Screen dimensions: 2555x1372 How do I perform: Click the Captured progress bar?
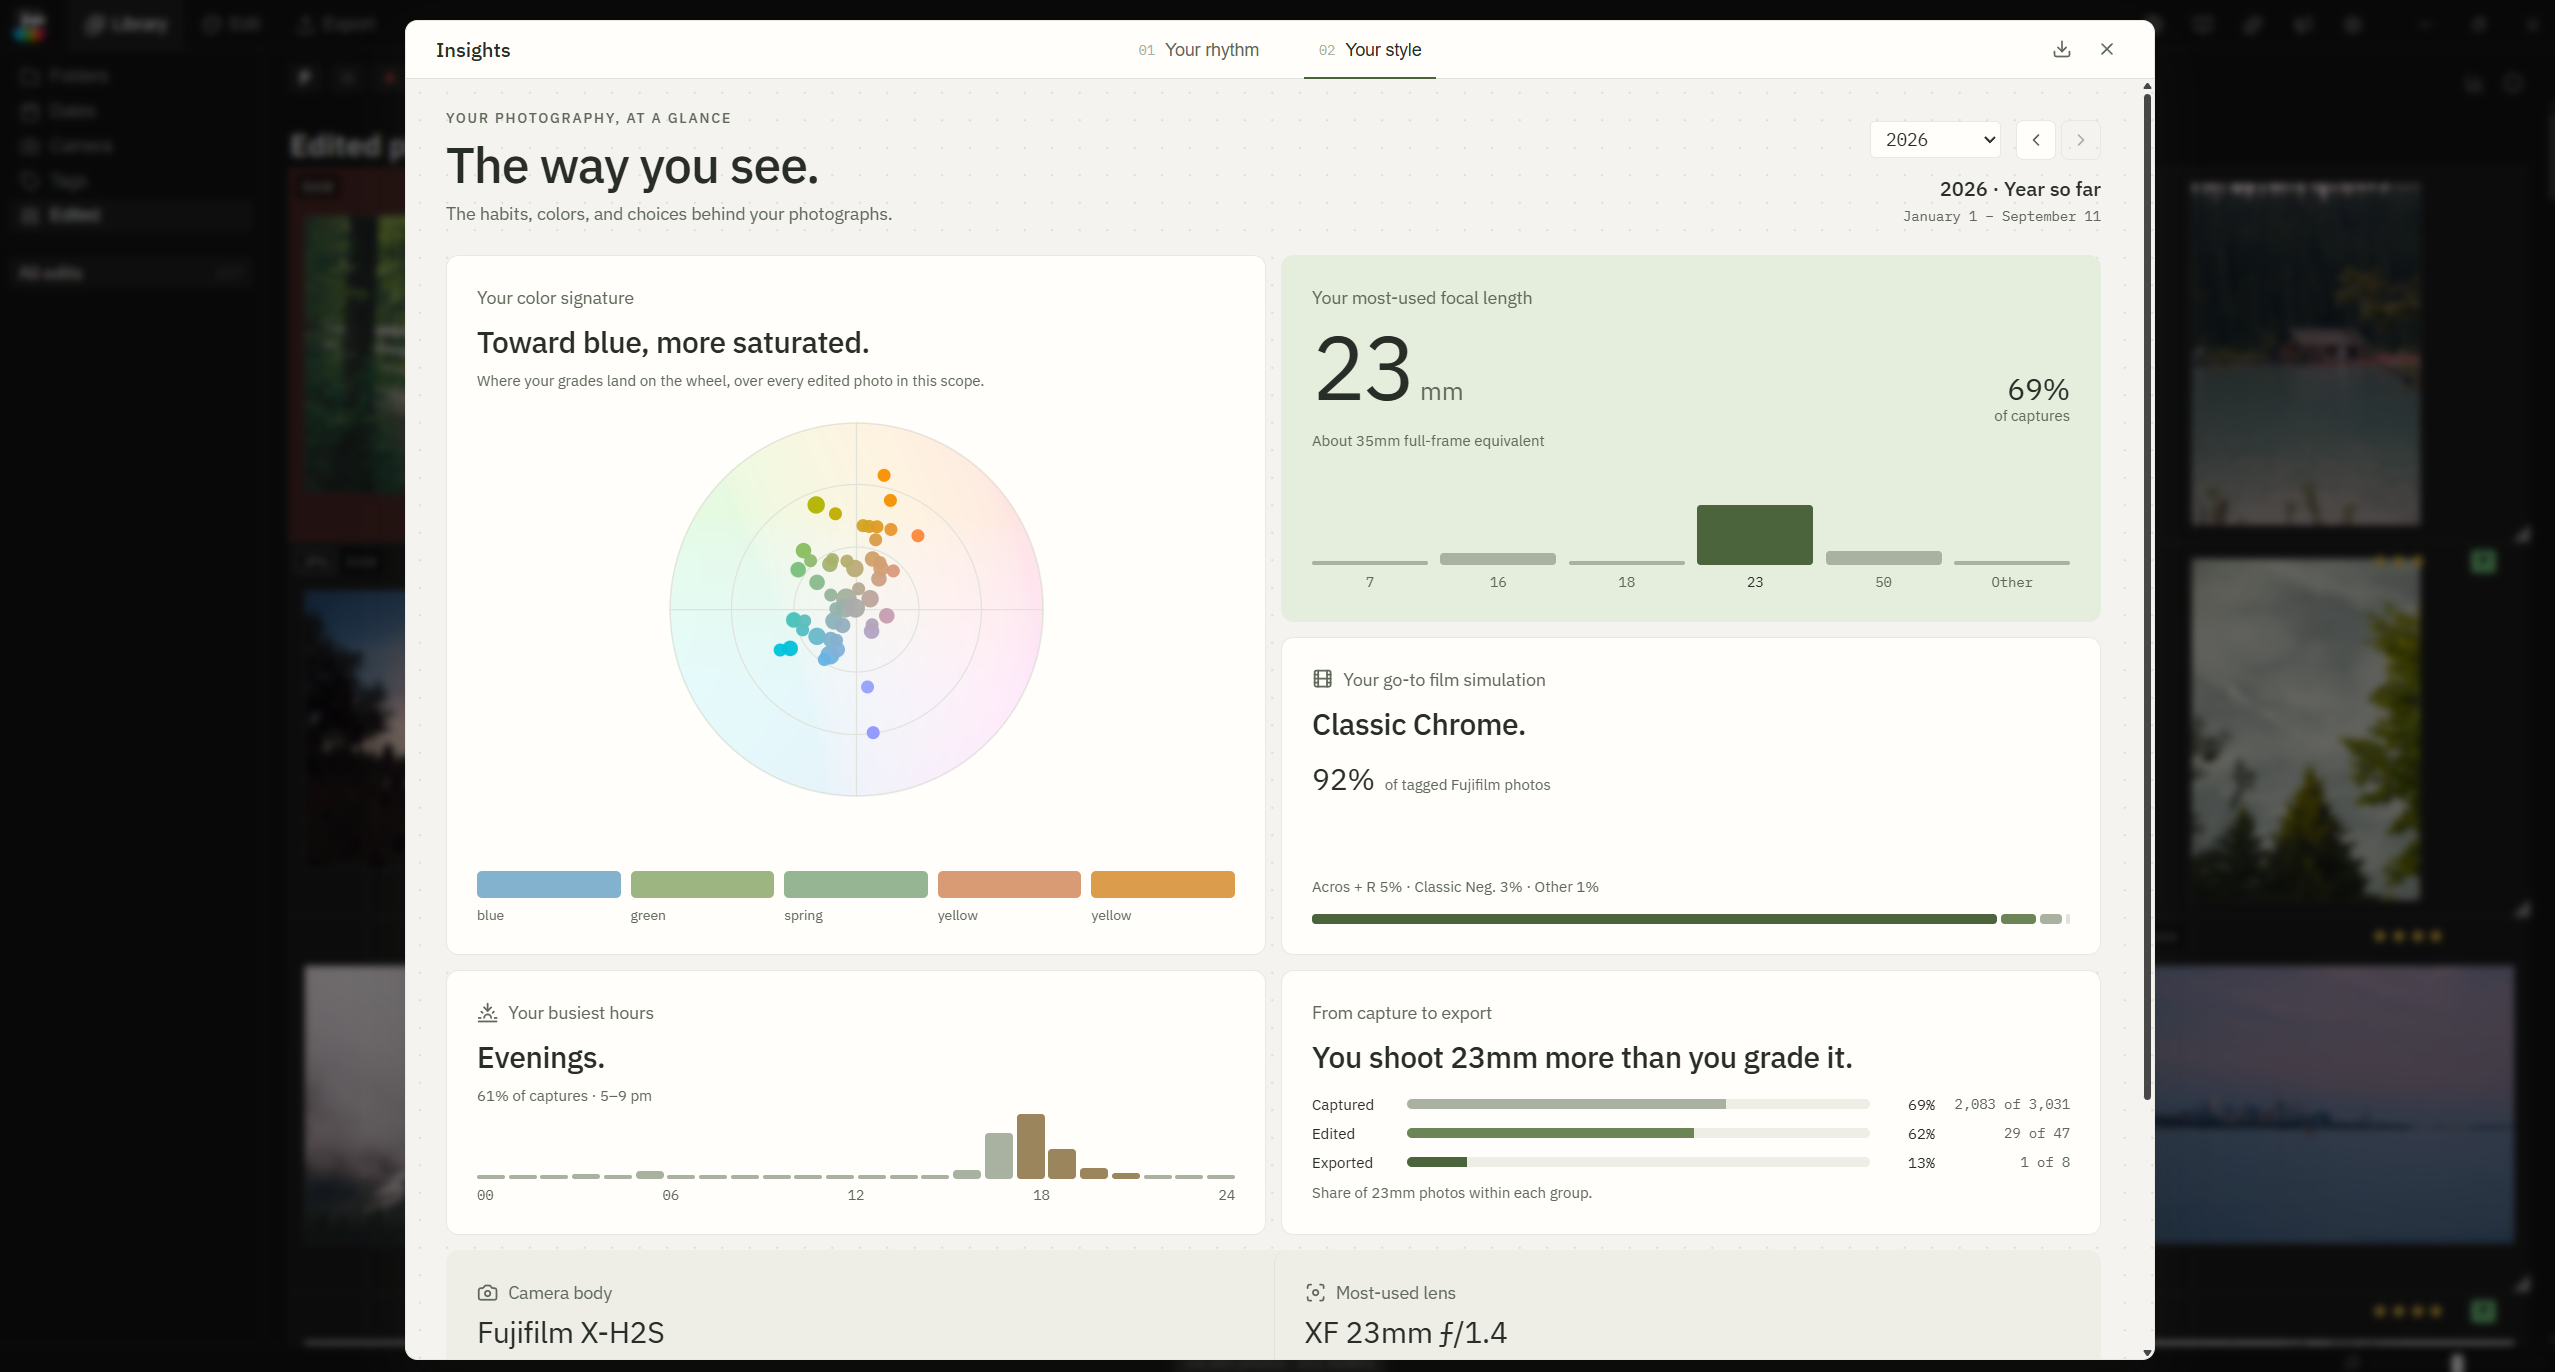1637,1104
